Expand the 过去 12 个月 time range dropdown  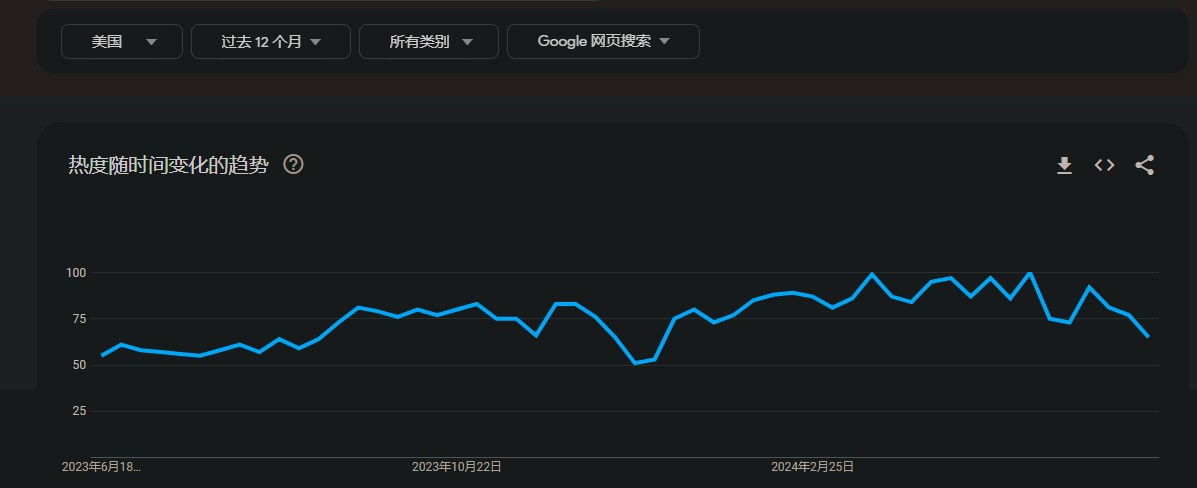(x=270, y=41)
